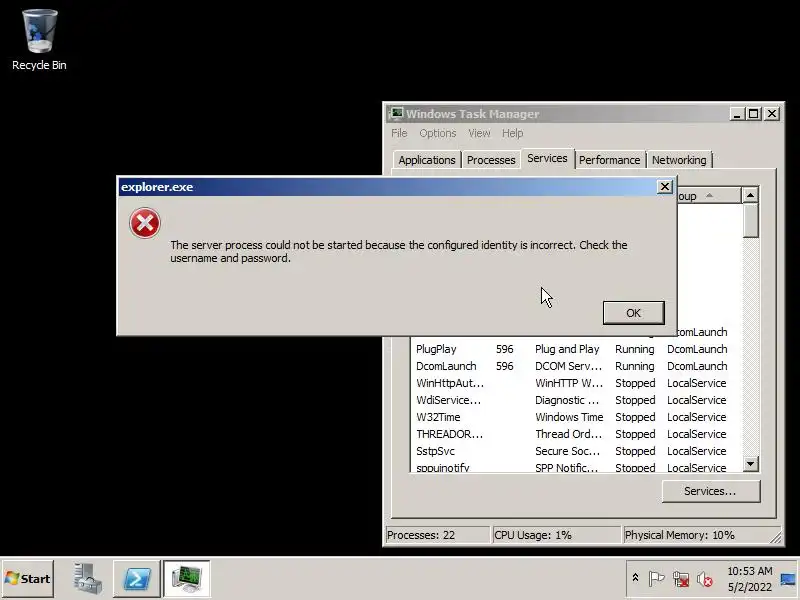
Task: Click OK in the explorer.exe error dialog
Action: 633,313
